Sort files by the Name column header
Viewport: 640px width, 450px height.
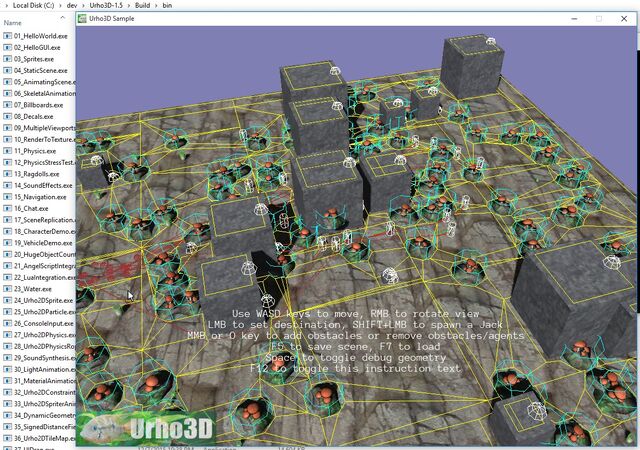[13, 23]
